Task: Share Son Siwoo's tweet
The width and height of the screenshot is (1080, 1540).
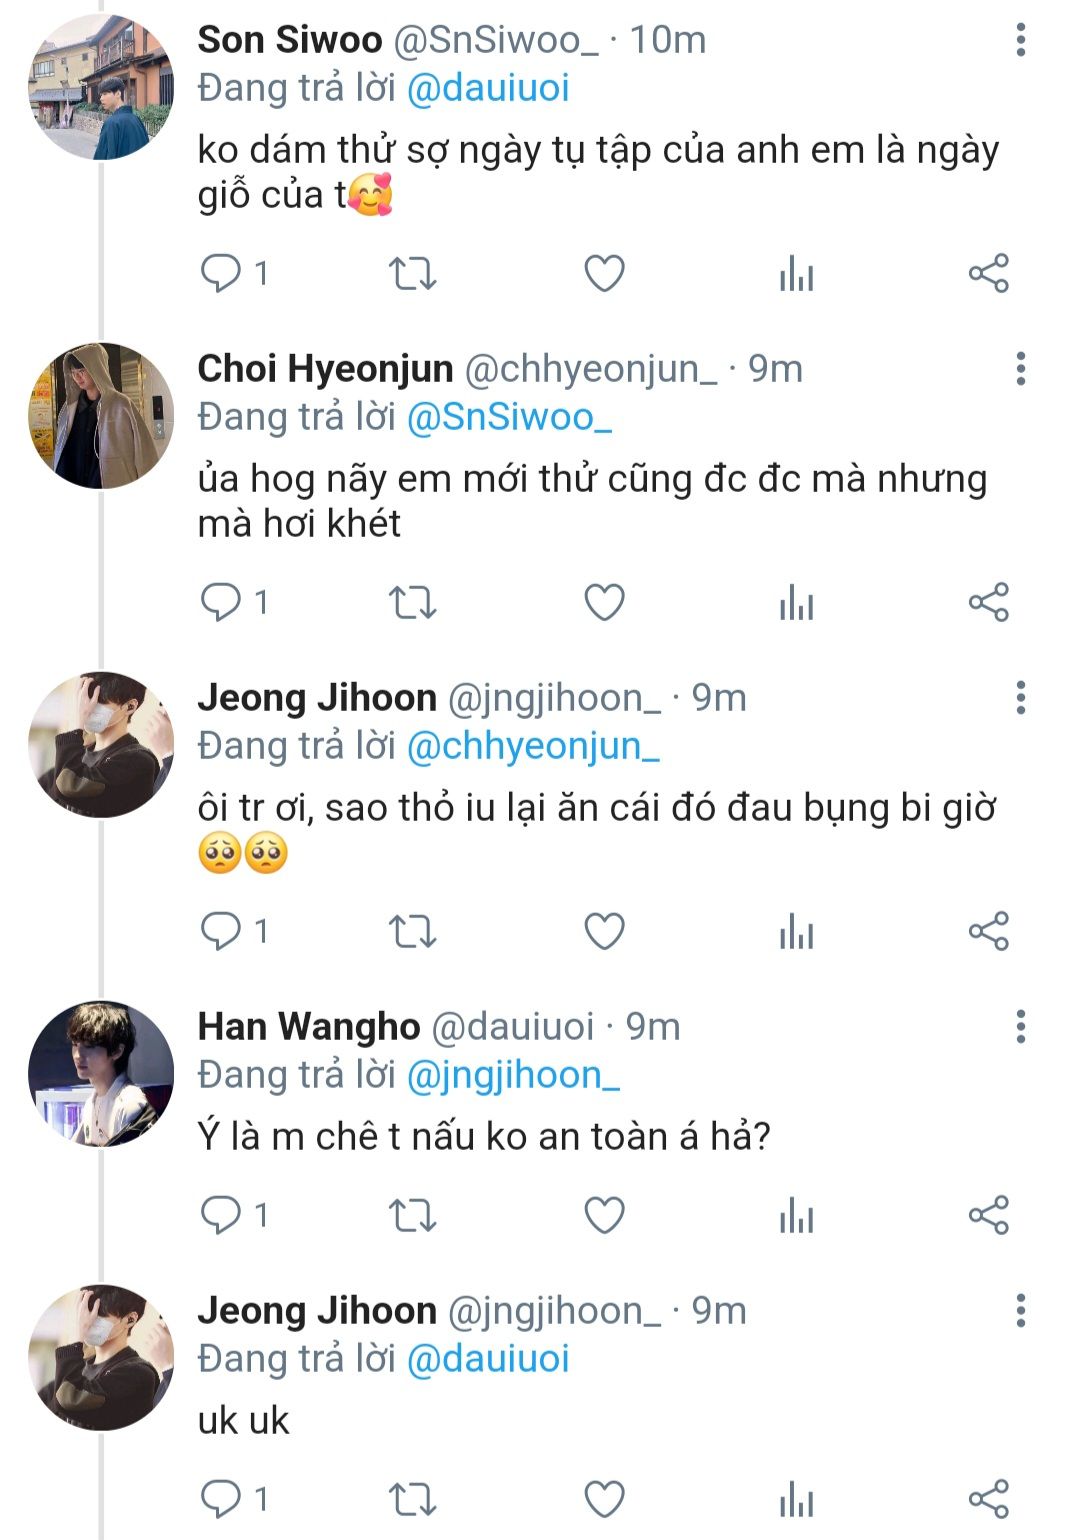Action: click(988, 273)
